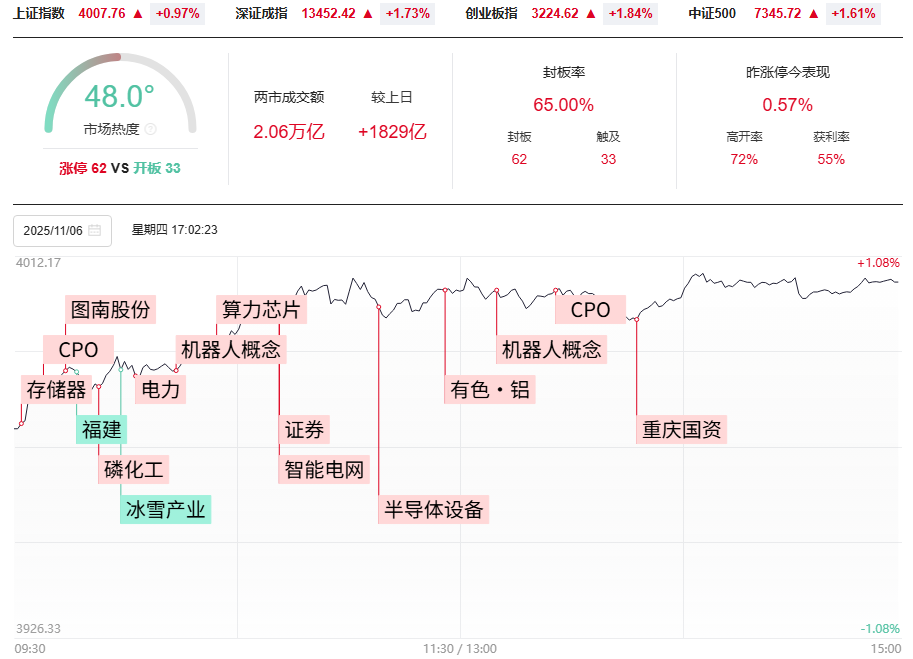913x659 pixels.
Task: Click the 半导体设备 label on the timeline
Action: coord(433,509)
